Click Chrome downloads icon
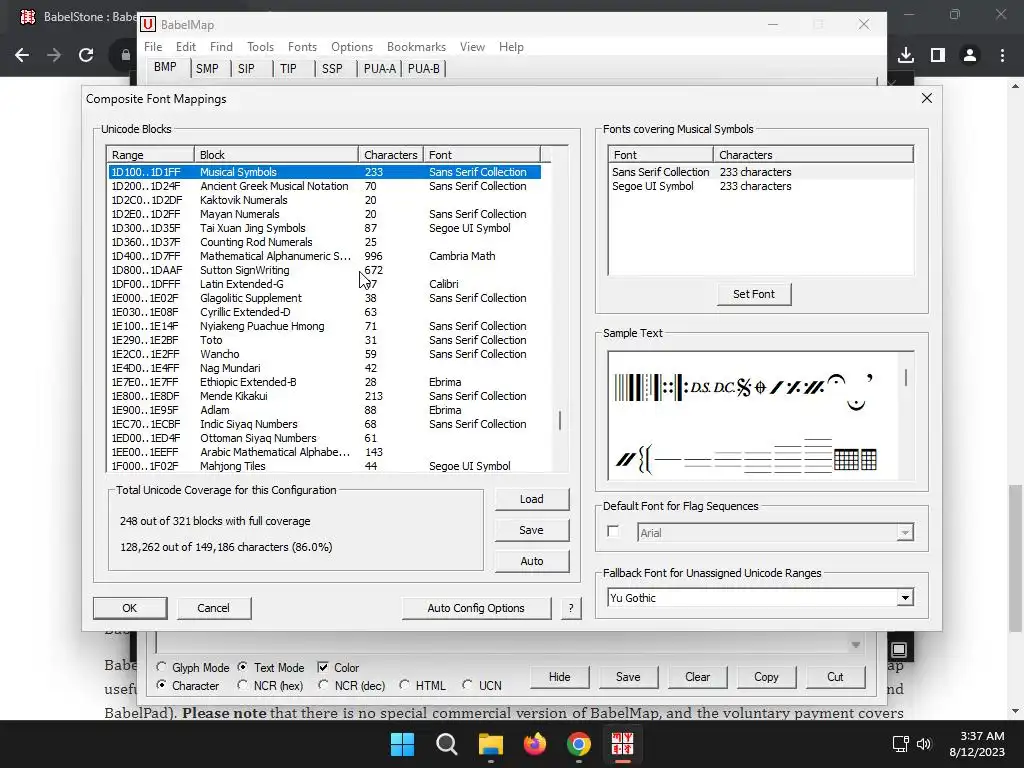1024x768 pixels. tap(906, 56)
